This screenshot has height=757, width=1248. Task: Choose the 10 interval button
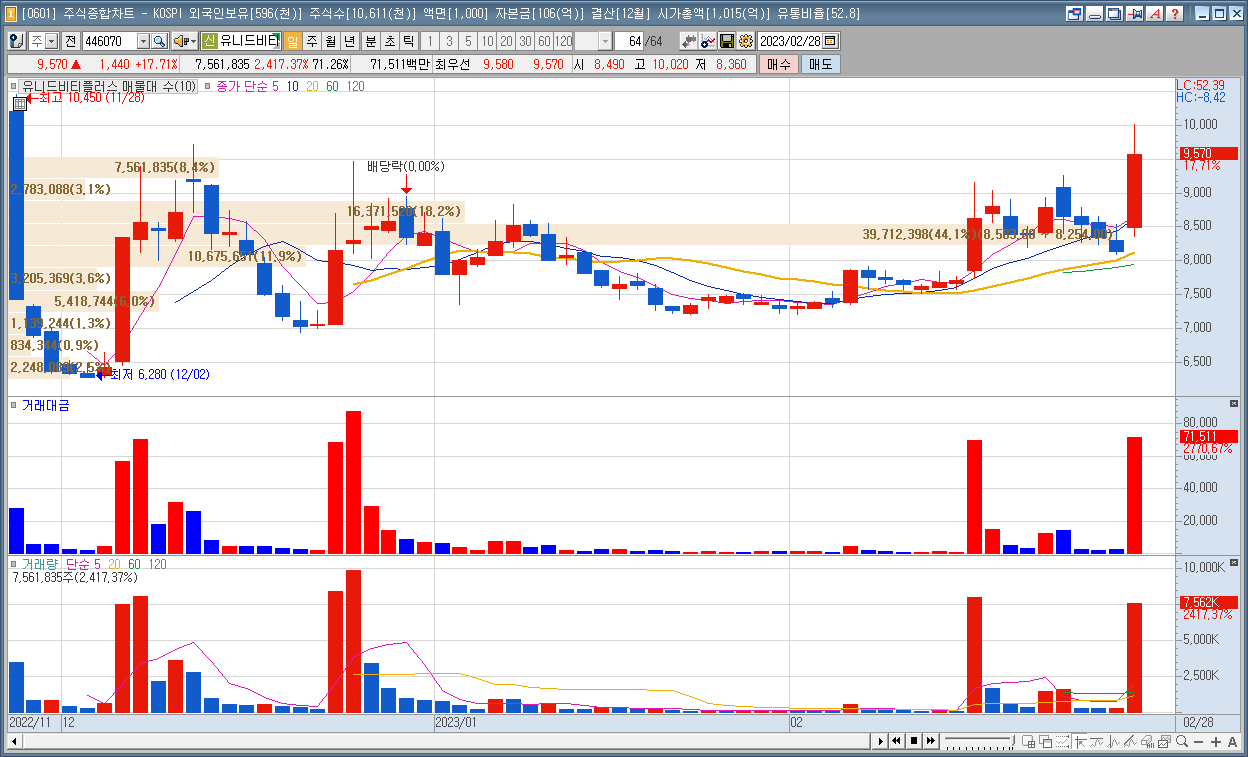pyautogui.click(x=487, y=41)
